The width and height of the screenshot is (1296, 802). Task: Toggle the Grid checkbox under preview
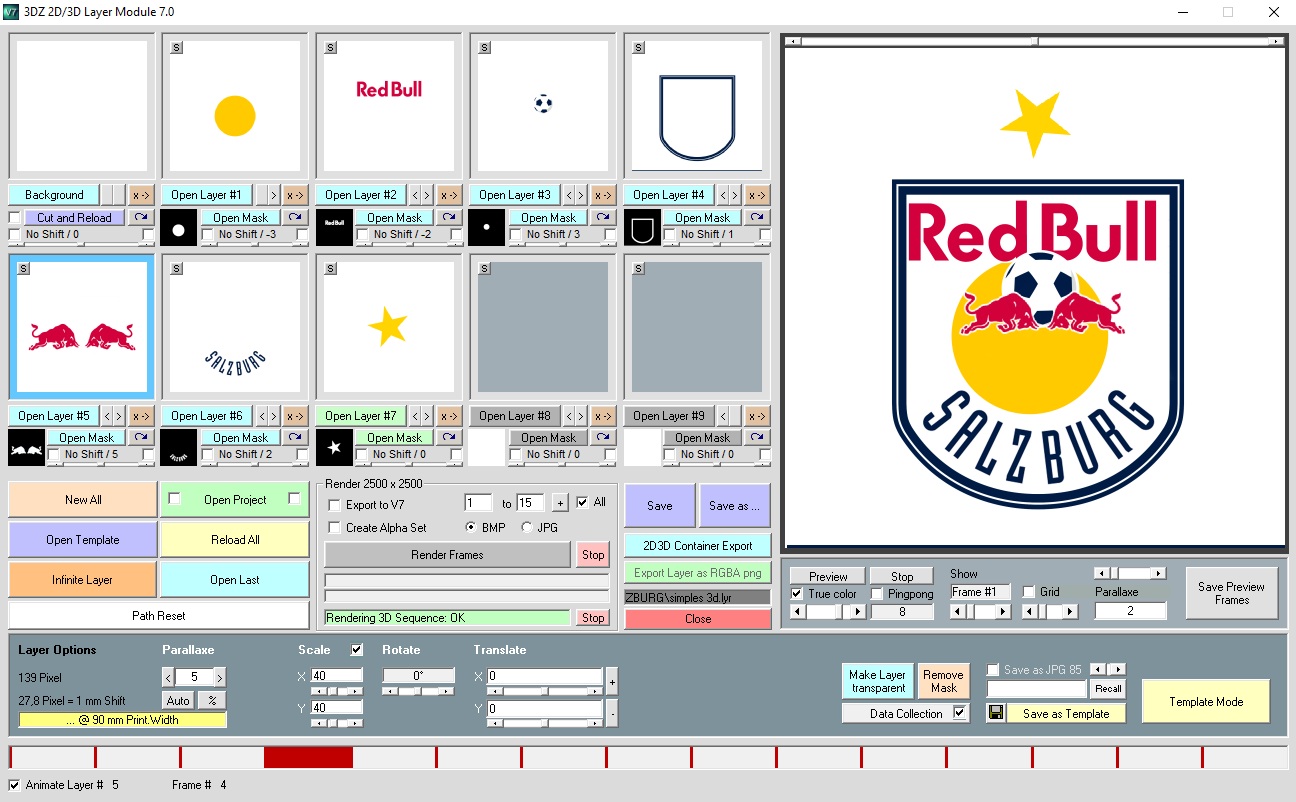click(x=1029, y=592)
